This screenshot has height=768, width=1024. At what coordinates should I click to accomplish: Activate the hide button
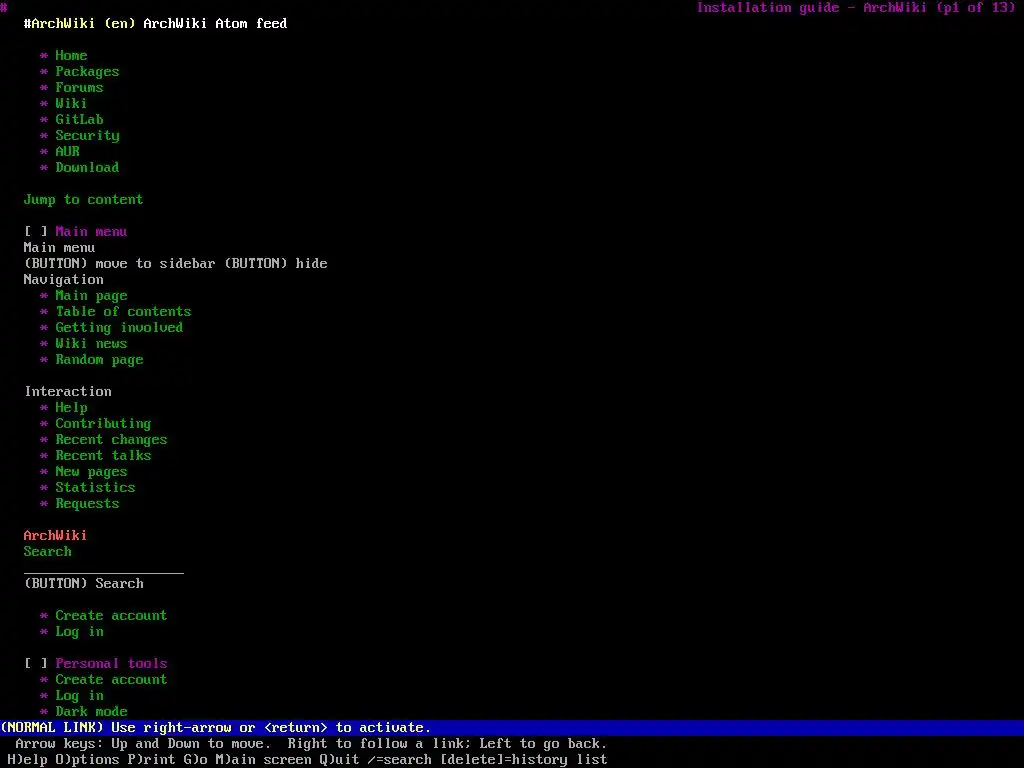point(276,264)
